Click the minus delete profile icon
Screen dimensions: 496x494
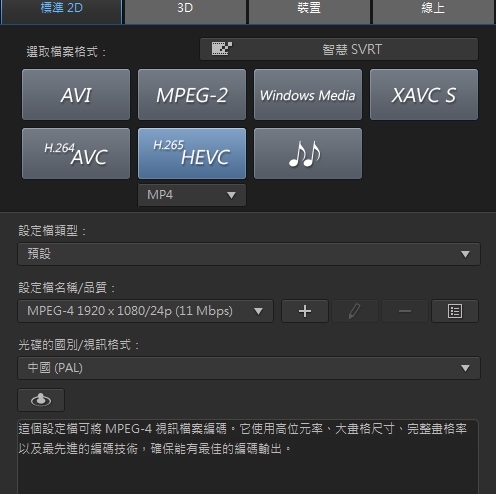(405, 311)
